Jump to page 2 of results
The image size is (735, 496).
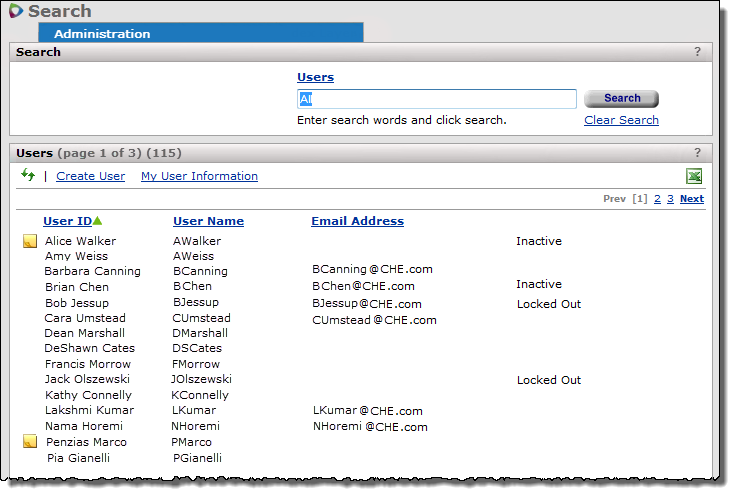[x=657, y=199]
